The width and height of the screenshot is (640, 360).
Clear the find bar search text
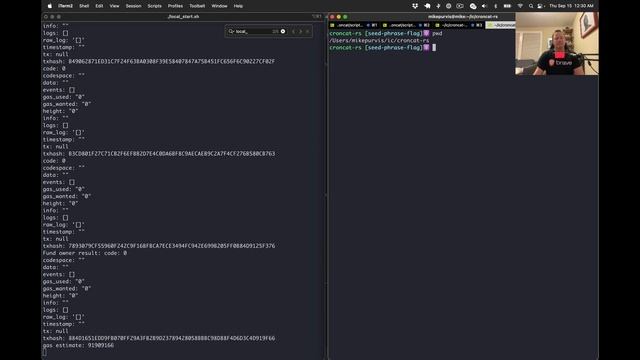pos(283,31)
